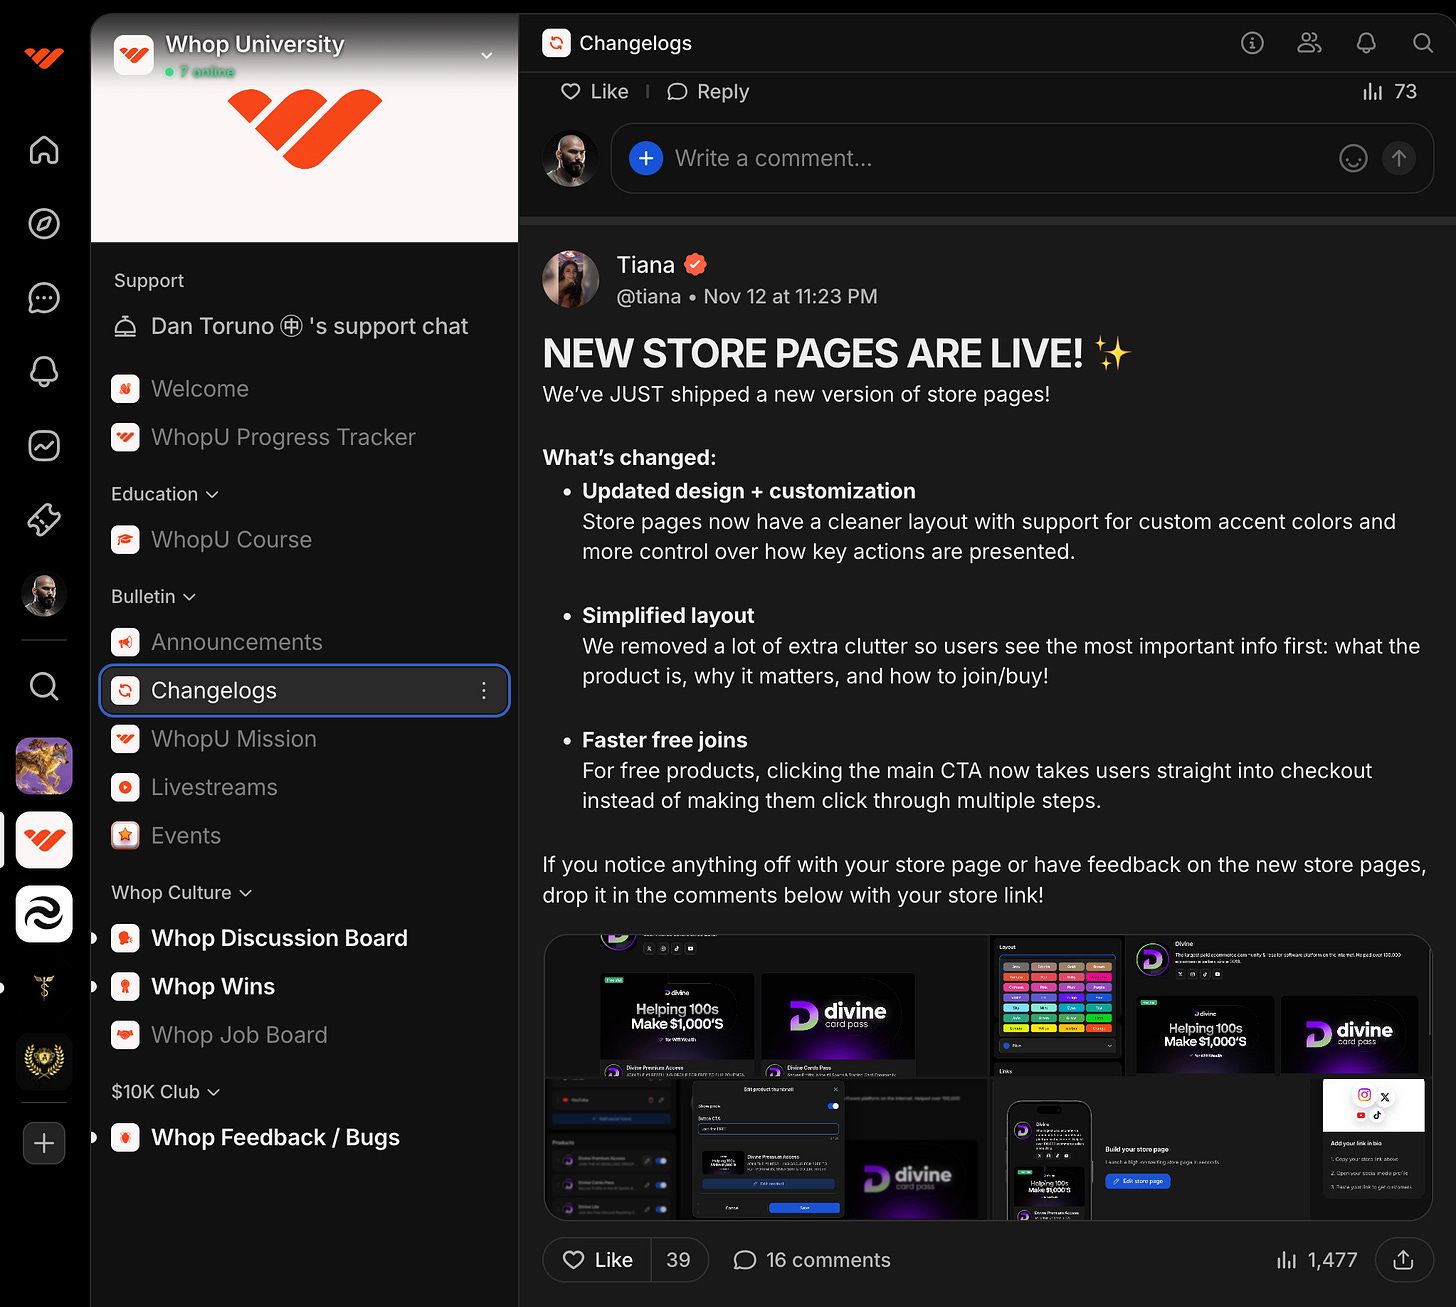
Task: Open the Announcements channel
Action: coord(304,642)
